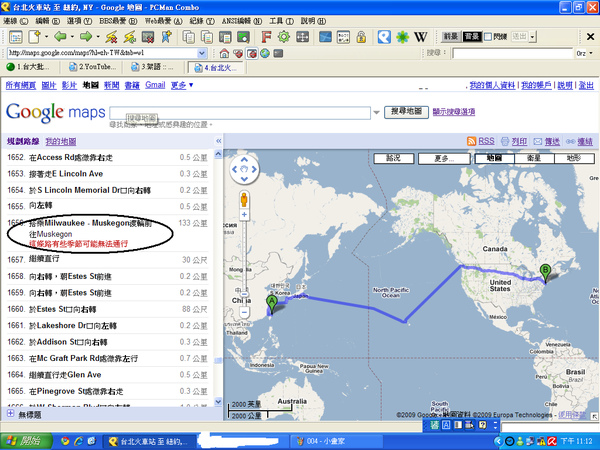This screenshot has width=600, height=450.
Task: Select the 背景 background color button
Action: [x=472, y=37]
